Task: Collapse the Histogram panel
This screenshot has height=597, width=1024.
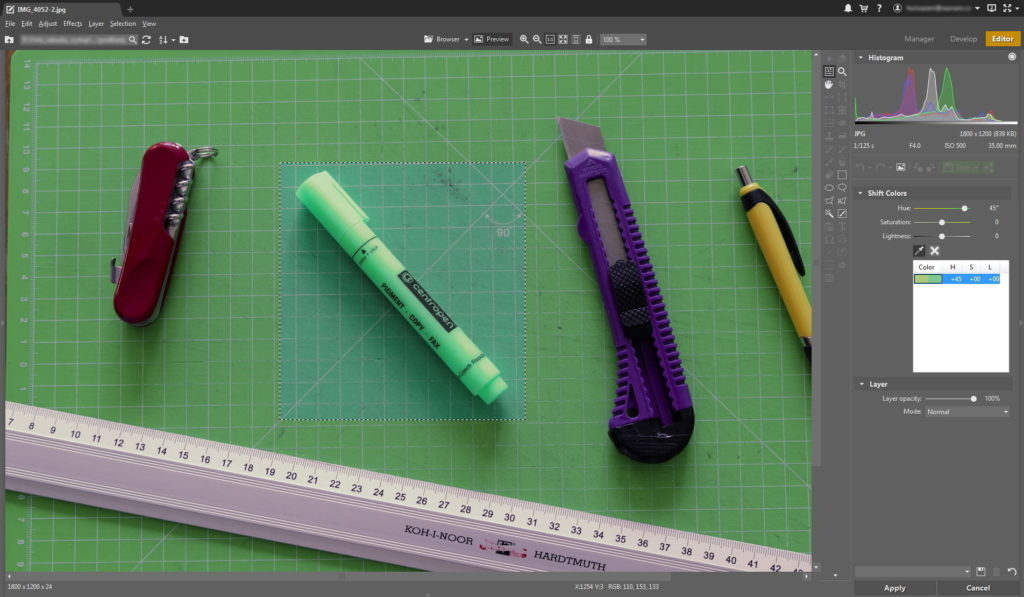Action: coord(861,57)
